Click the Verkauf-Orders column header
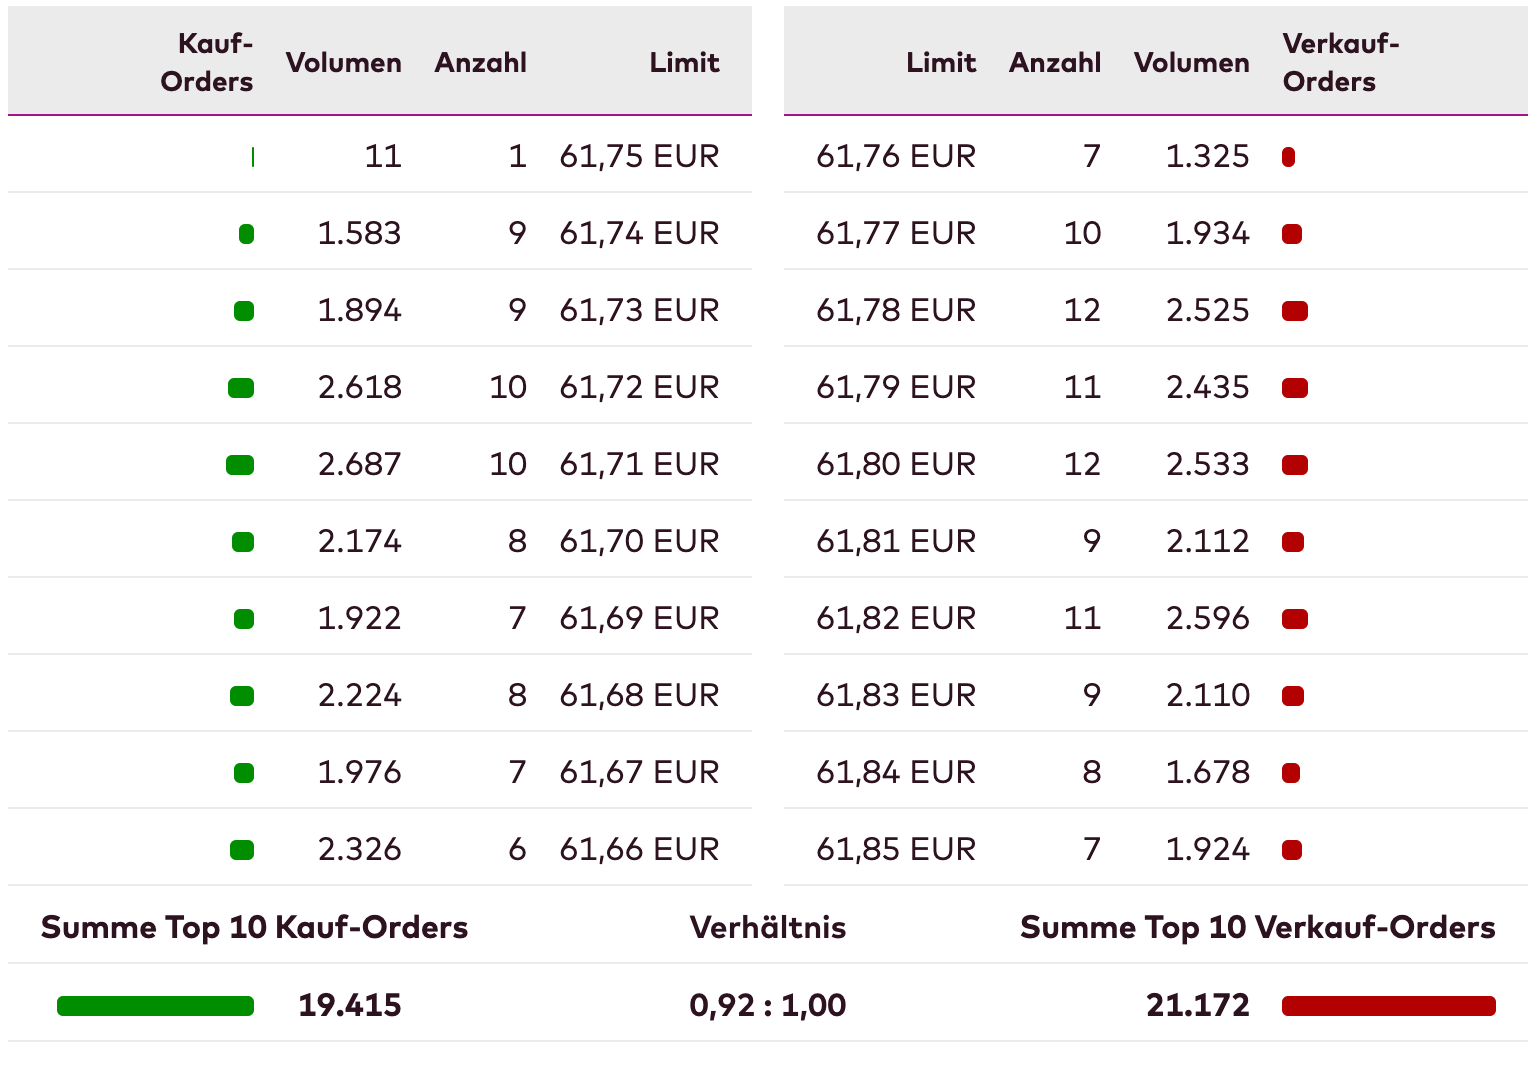 click(1340, 62)
